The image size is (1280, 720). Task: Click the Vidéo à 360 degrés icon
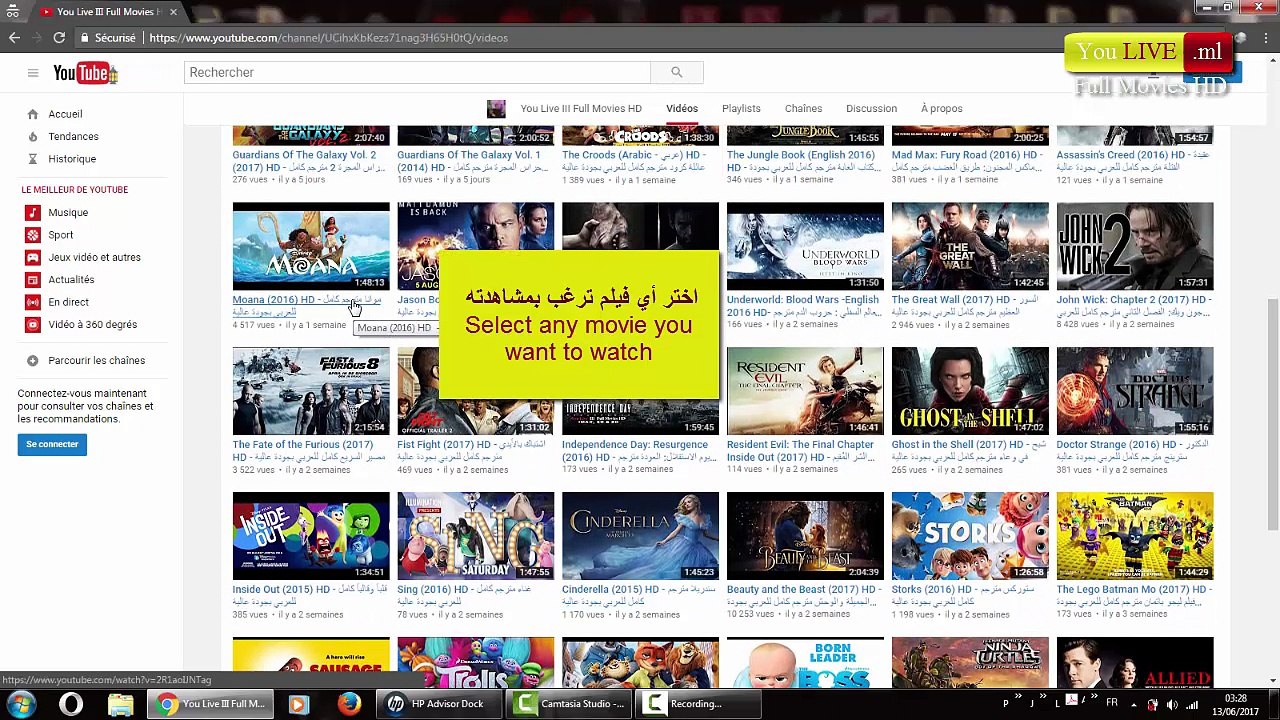pyautogui.click(x=33, y=324)
